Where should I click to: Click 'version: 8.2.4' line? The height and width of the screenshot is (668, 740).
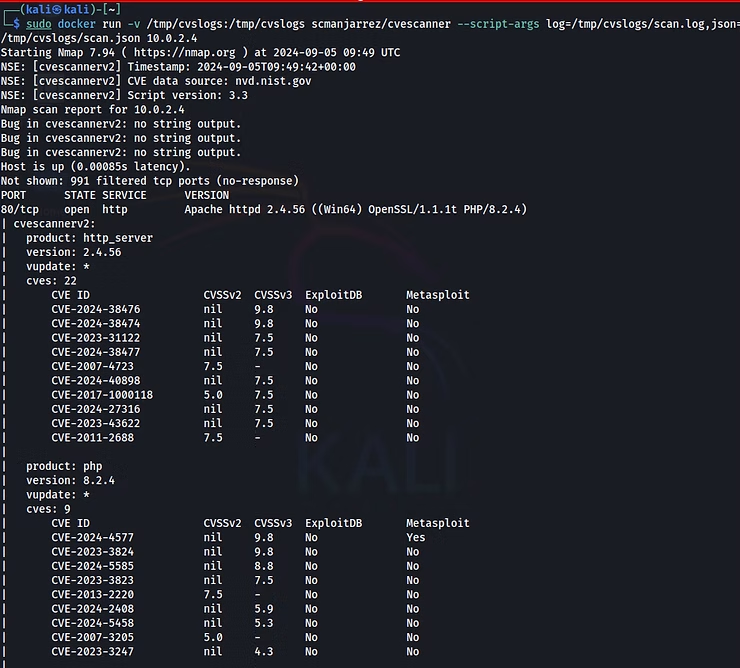70,481
